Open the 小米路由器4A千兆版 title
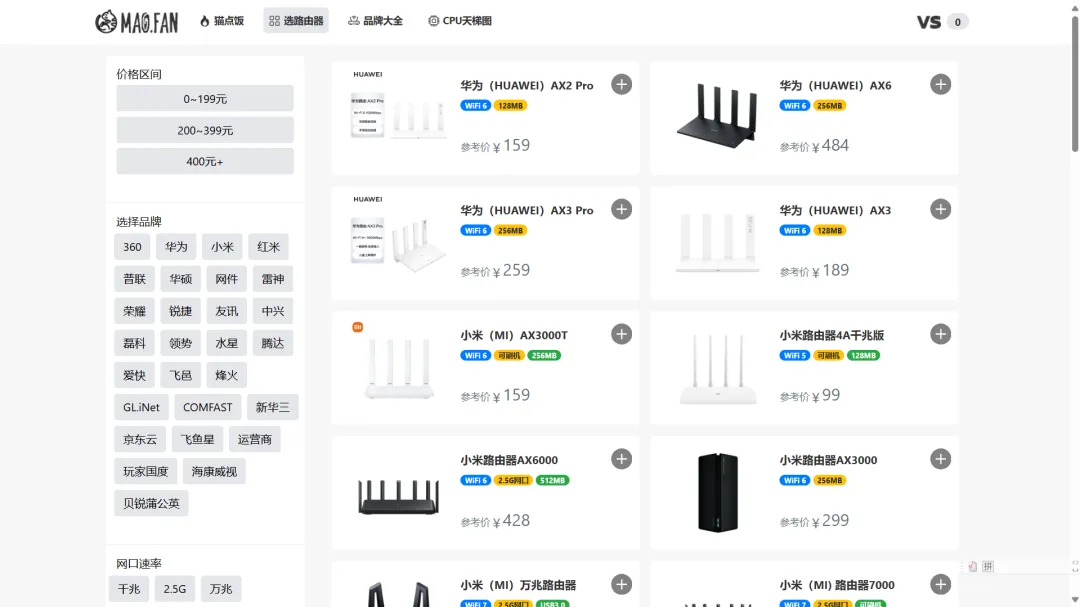The height and width of the screenshot is (607, 1080). coord(831,336)
